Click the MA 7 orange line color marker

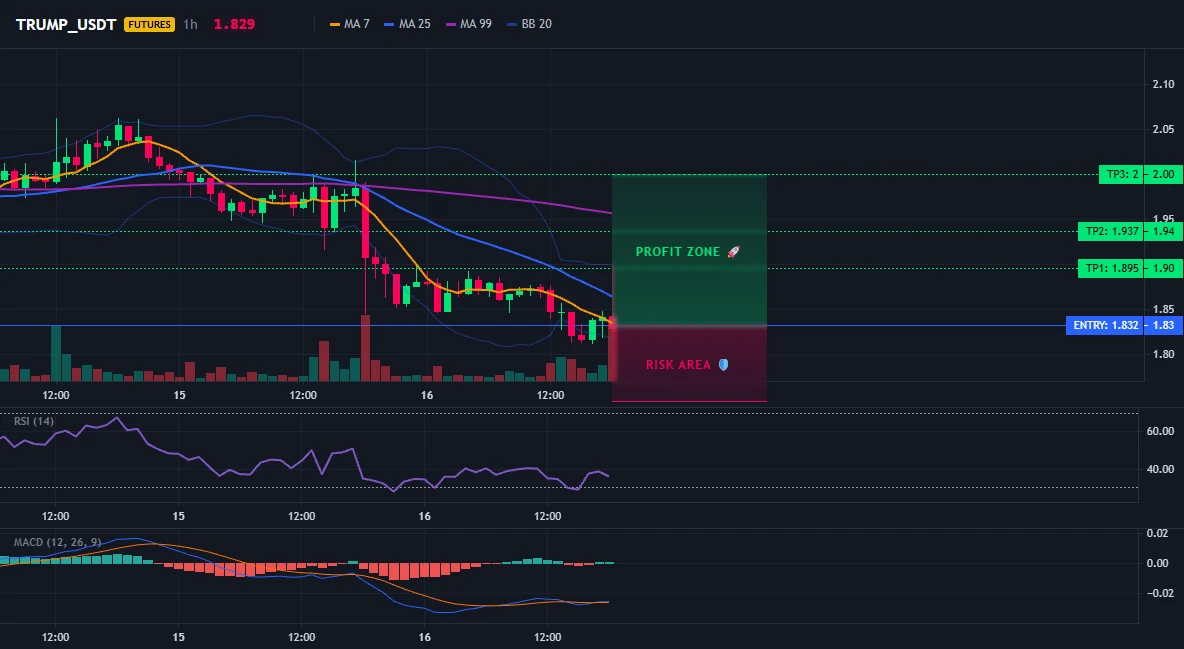pyautogui.click(x=335, y=24)
